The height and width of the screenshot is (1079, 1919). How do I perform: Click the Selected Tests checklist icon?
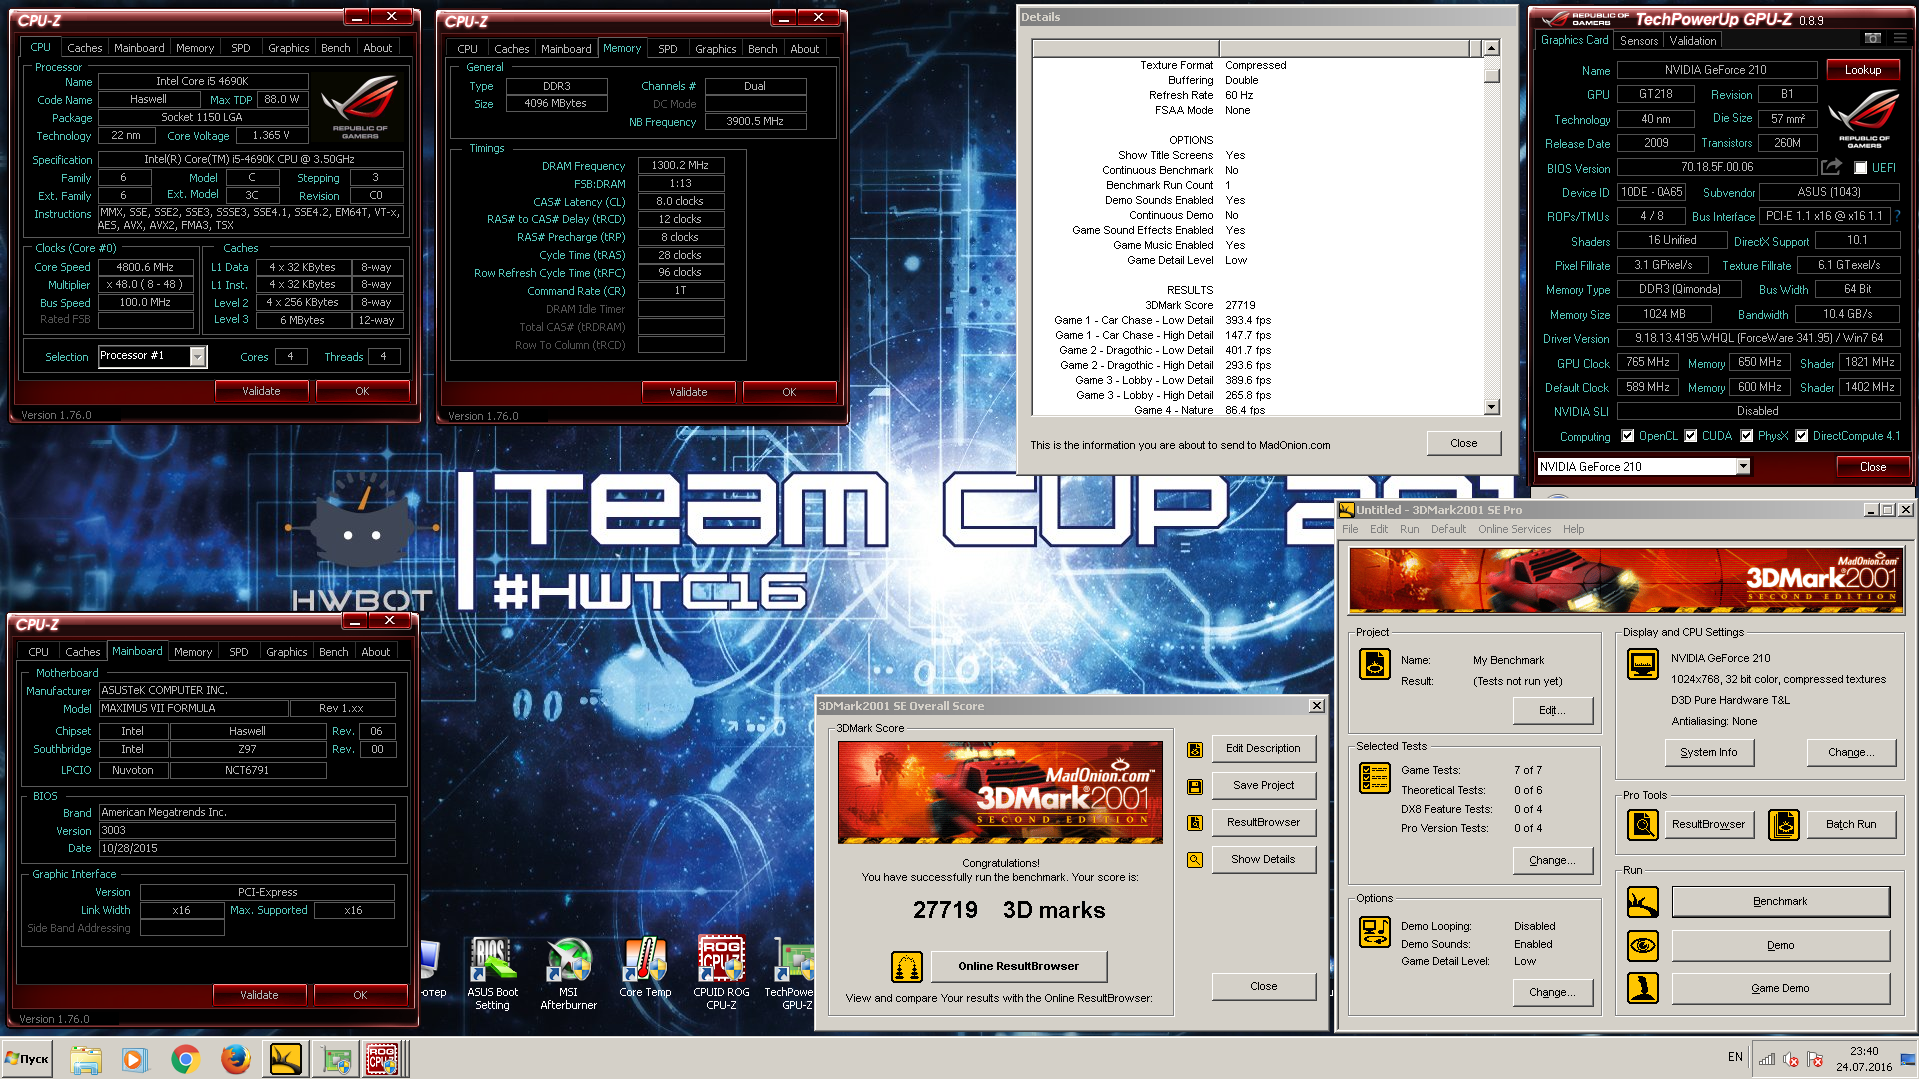pos(1375,777)
